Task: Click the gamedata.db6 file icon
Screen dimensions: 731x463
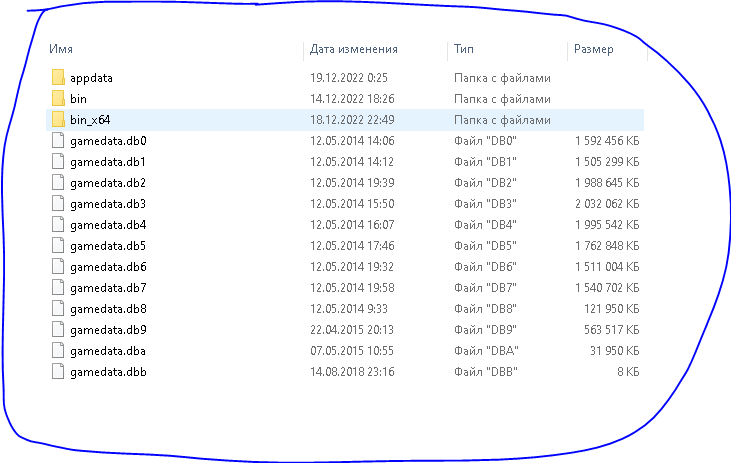Action: coord(57,267)
